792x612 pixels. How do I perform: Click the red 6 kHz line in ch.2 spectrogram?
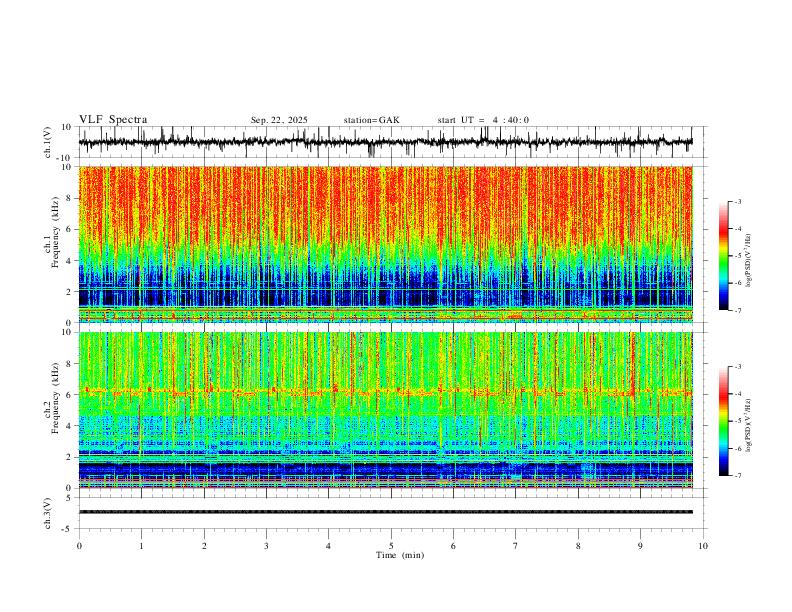[385, 392]
